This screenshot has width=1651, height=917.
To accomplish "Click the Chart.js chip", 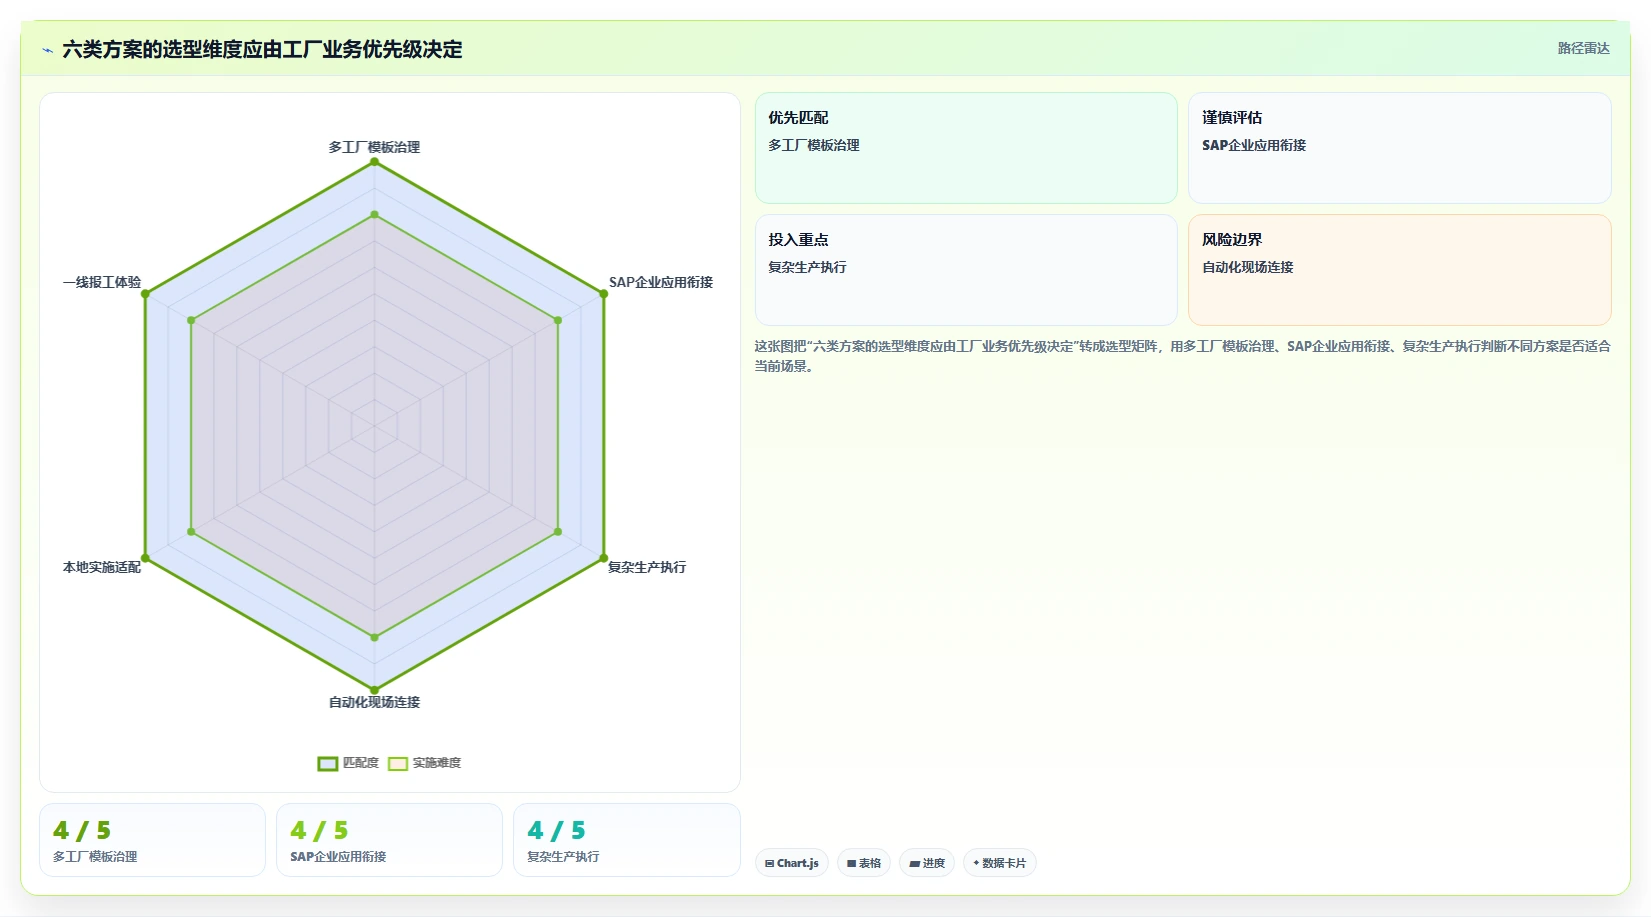I will (x=792, y=863).
